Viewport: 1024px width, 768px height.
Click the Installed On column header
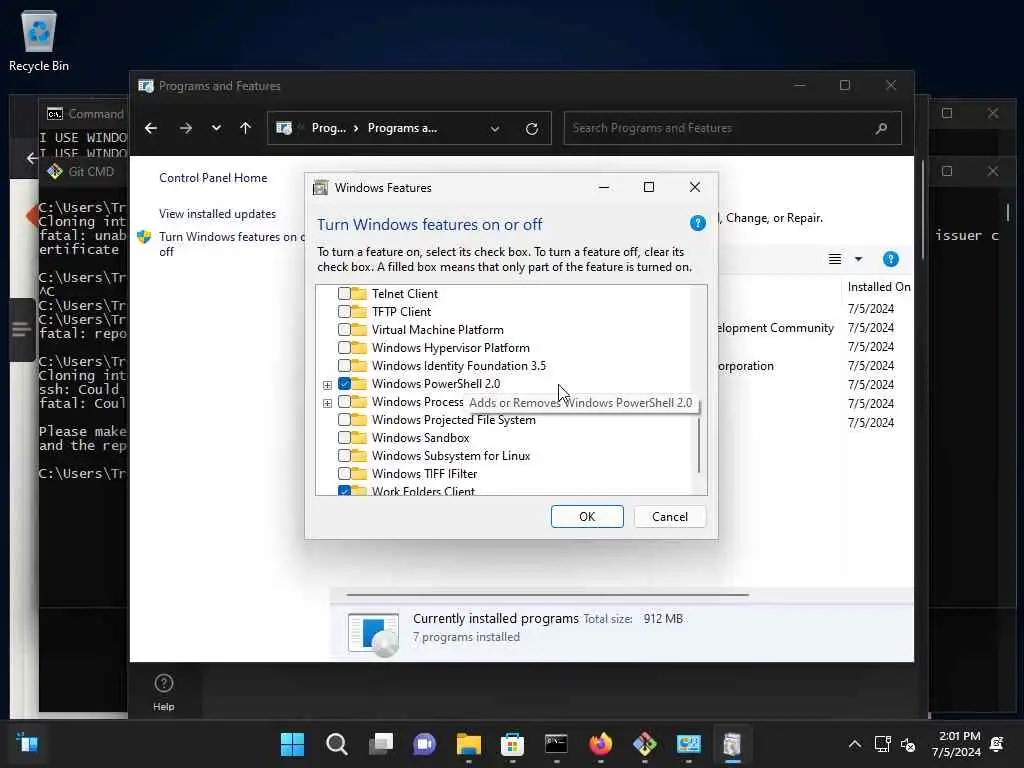pyautogui.click(x=878, y=287)
